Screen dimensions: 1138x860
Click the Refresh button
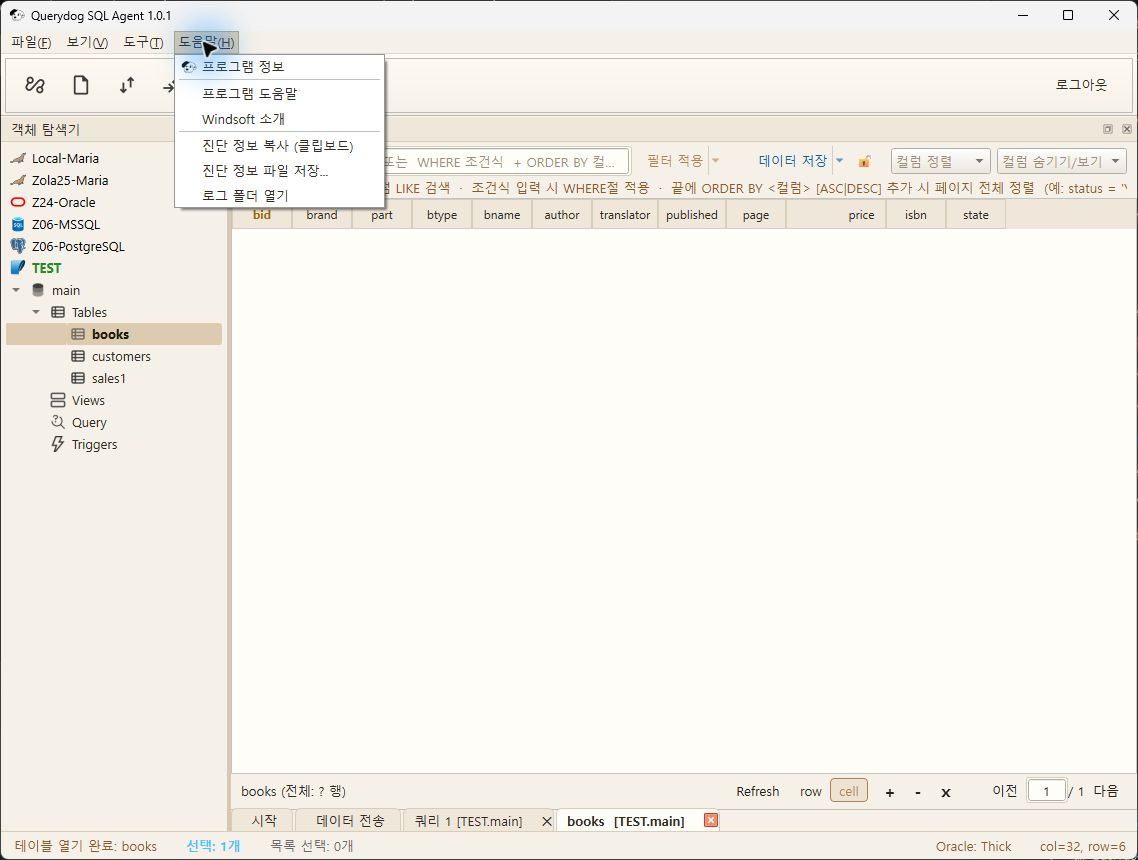coord(757,792)
